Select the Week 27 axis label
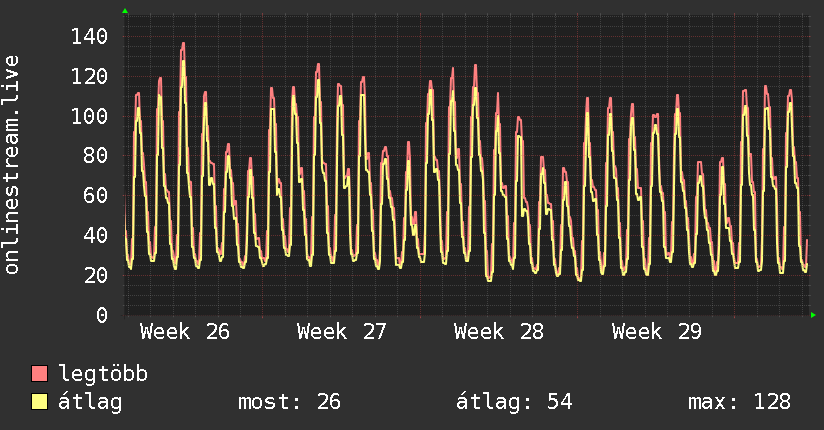Image resolution: width=824 pixels, height=430 pixels. point(342,332)
